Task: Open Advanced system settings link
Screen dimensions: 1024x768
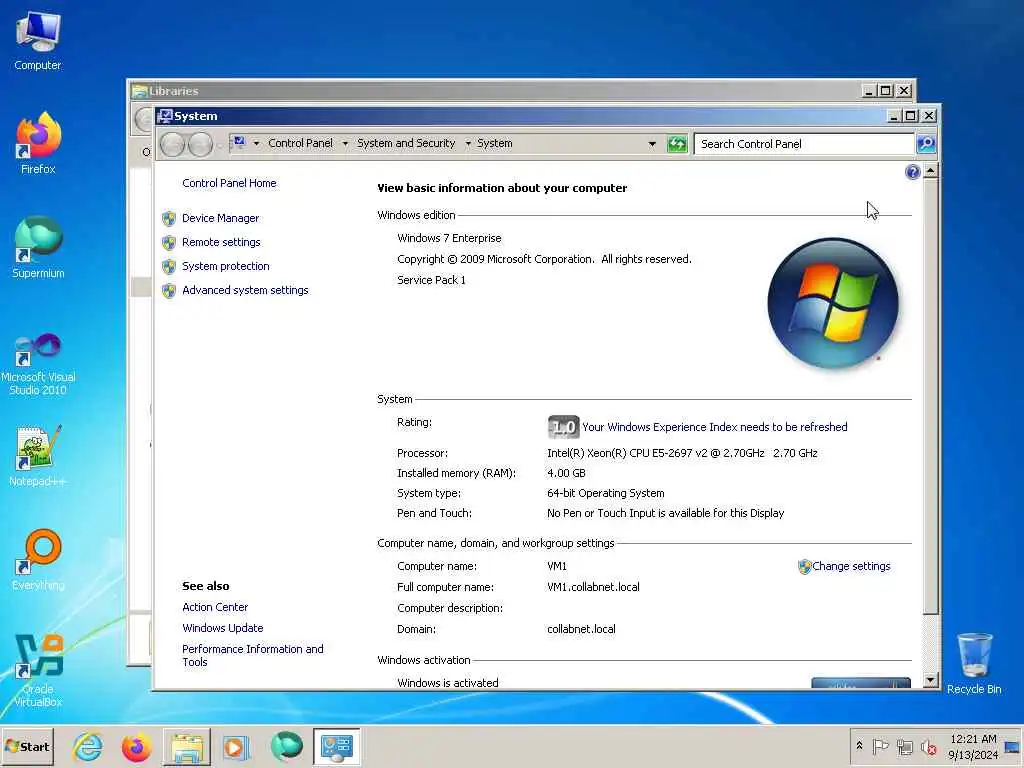Action: point(245,290)
